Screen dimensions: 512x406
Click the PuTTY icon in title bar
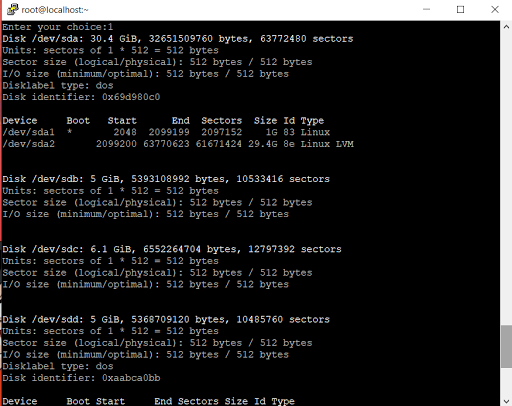12,9
